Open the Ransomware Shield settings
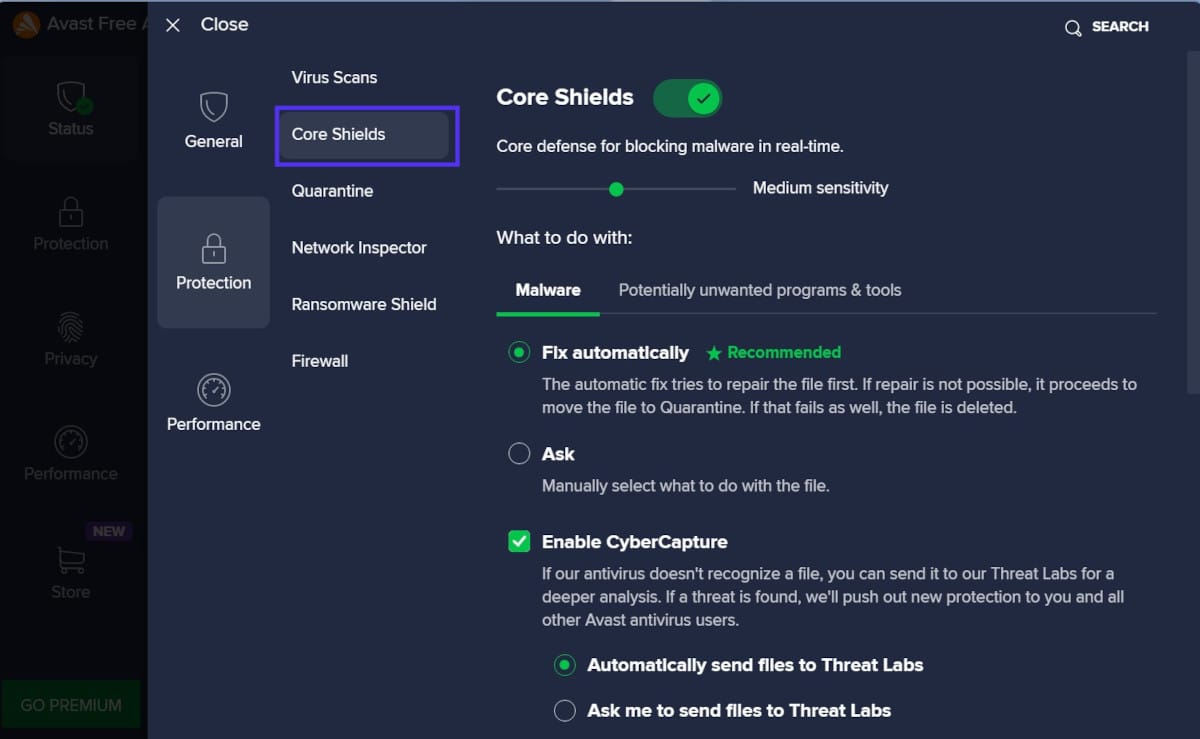Screen dimensions: 1200x739 pyautogui.click(x=363, y=304)
